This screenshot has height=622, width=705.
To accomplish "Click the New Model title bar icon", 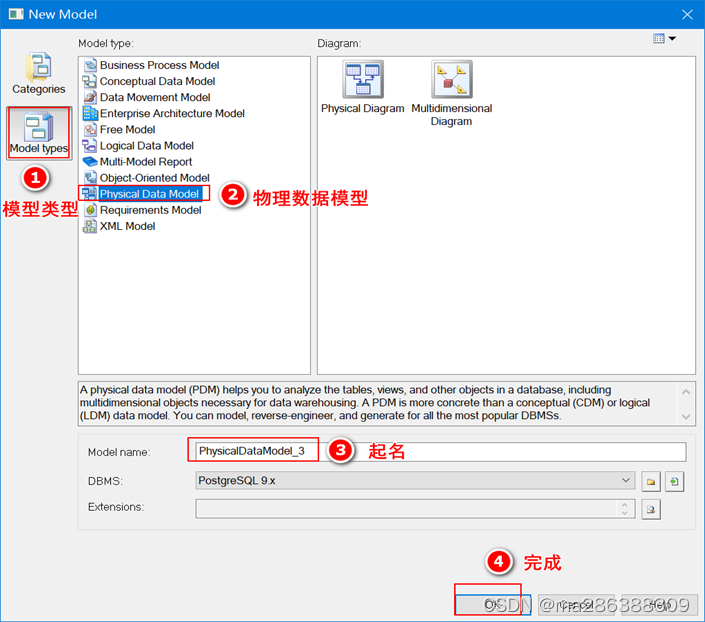I will point(16,14).
